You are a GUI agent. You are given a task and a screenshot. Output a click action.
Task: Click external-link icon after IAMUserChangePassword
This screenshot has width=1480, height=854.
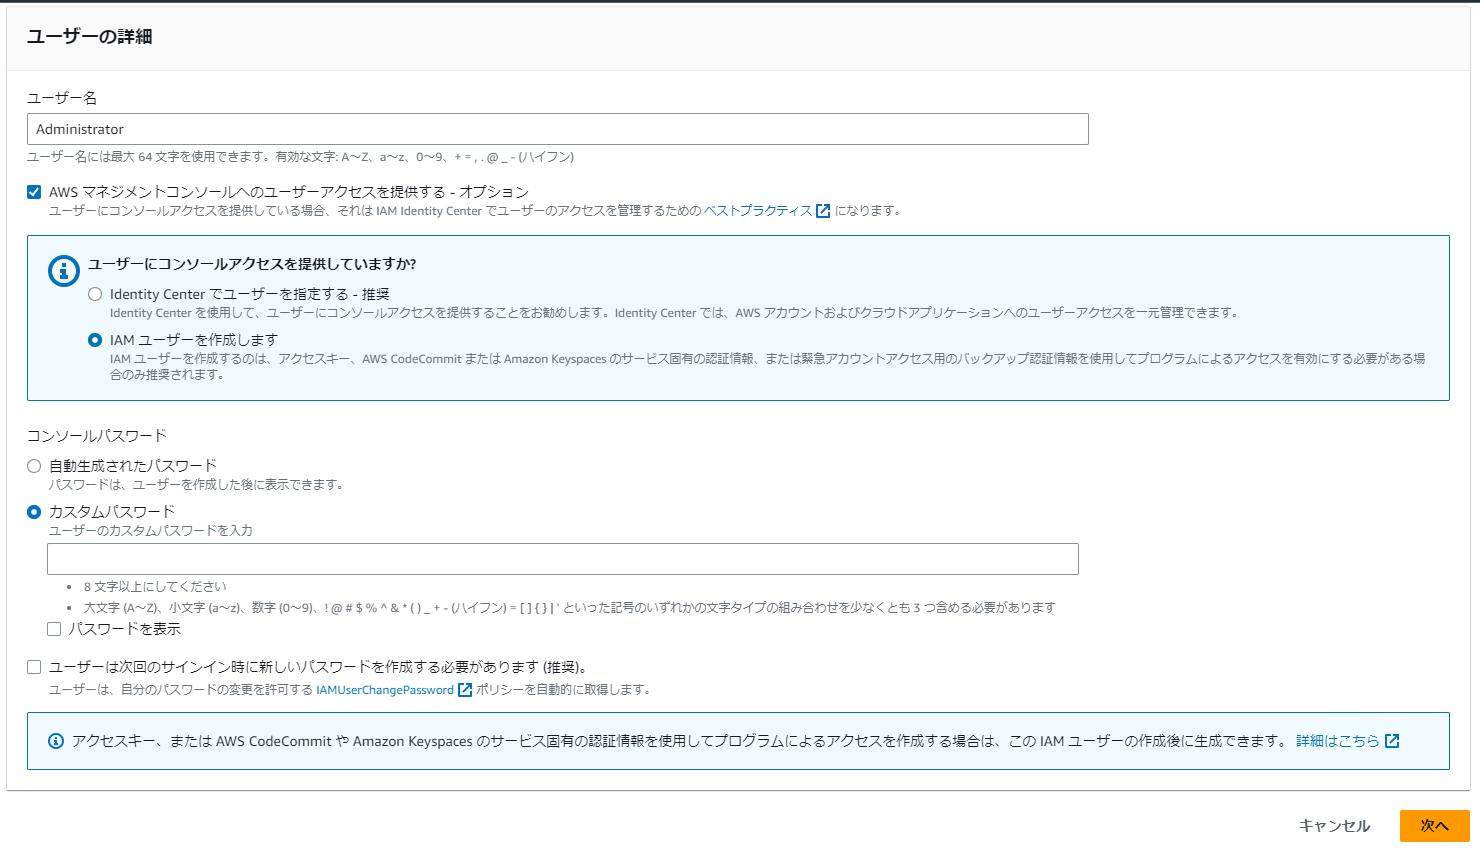(465, 690)
